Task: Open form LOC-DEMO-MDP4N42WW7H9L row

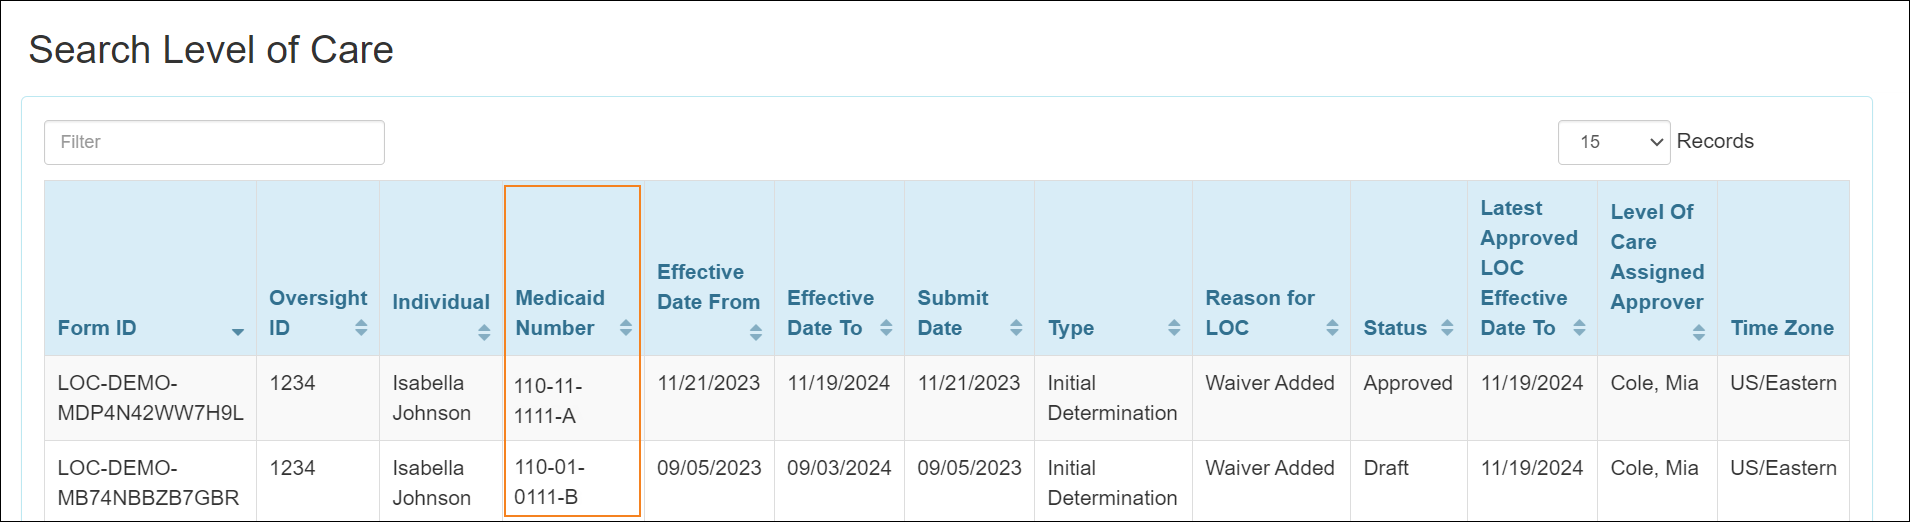Action: coord(150,398)
